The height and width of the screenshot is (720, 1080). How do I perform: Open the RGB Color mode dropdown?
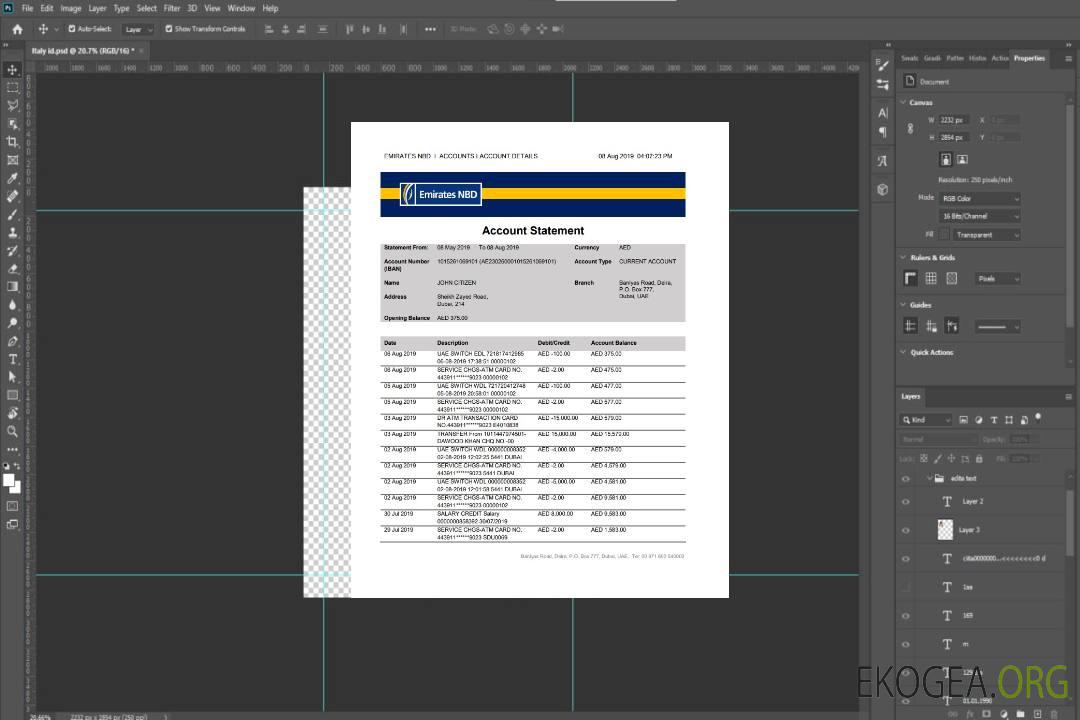[979, 198]
